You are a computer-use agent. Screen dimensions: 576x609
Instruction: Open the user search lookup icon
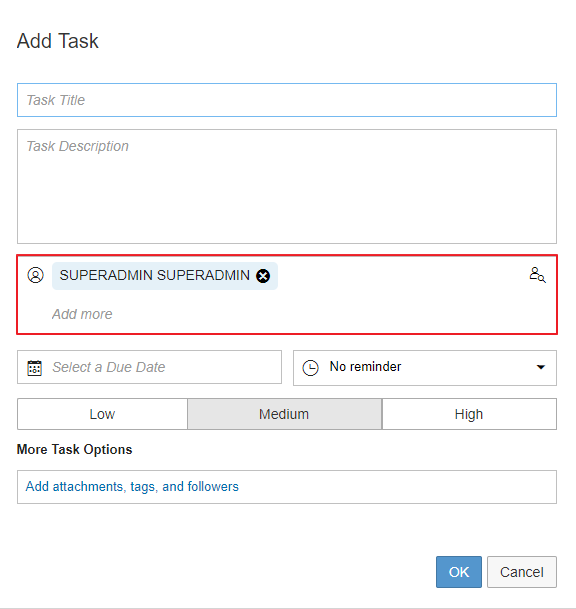[x=537, y=275]
